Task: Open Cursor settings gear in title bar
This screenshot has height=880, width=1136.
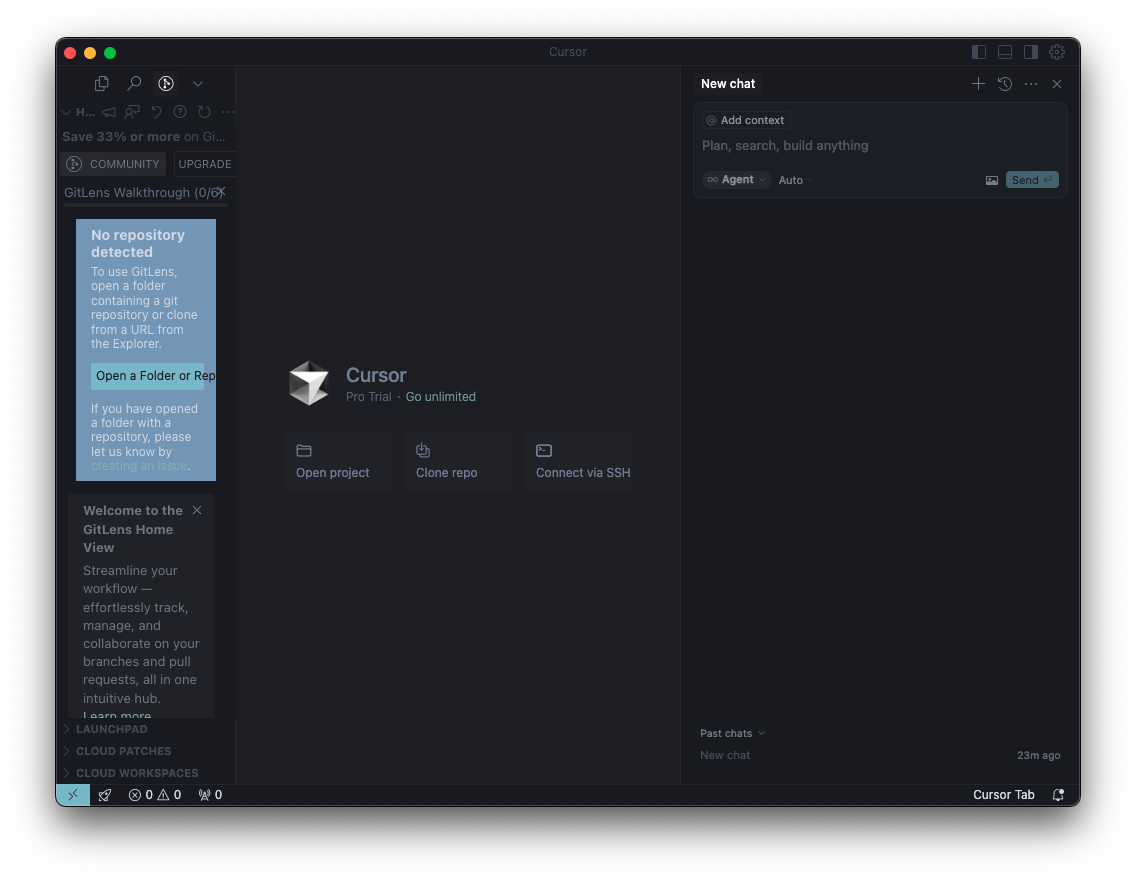Action: 1057,52
